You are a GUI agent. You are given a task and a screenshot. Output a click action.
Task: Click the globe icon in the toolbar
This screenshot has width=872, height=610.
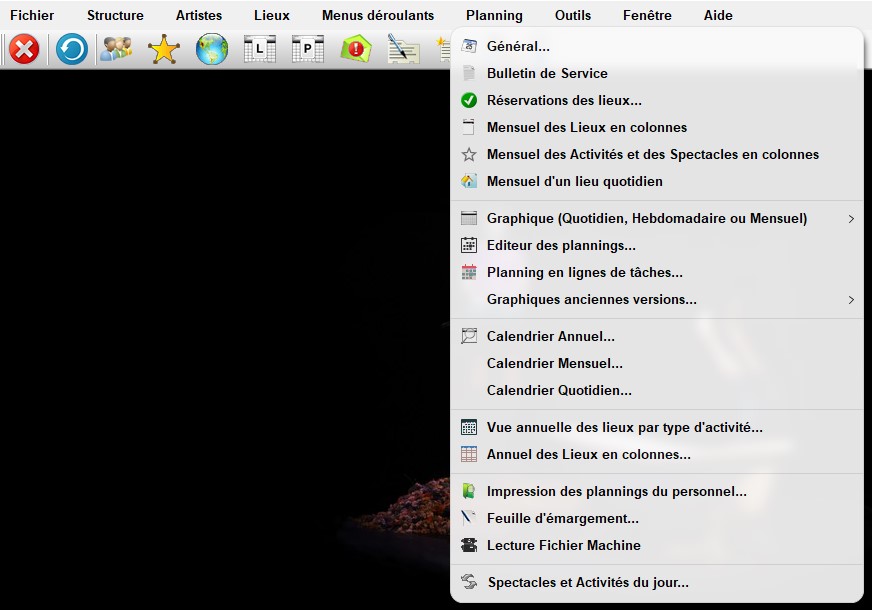[x=212, y=49]
